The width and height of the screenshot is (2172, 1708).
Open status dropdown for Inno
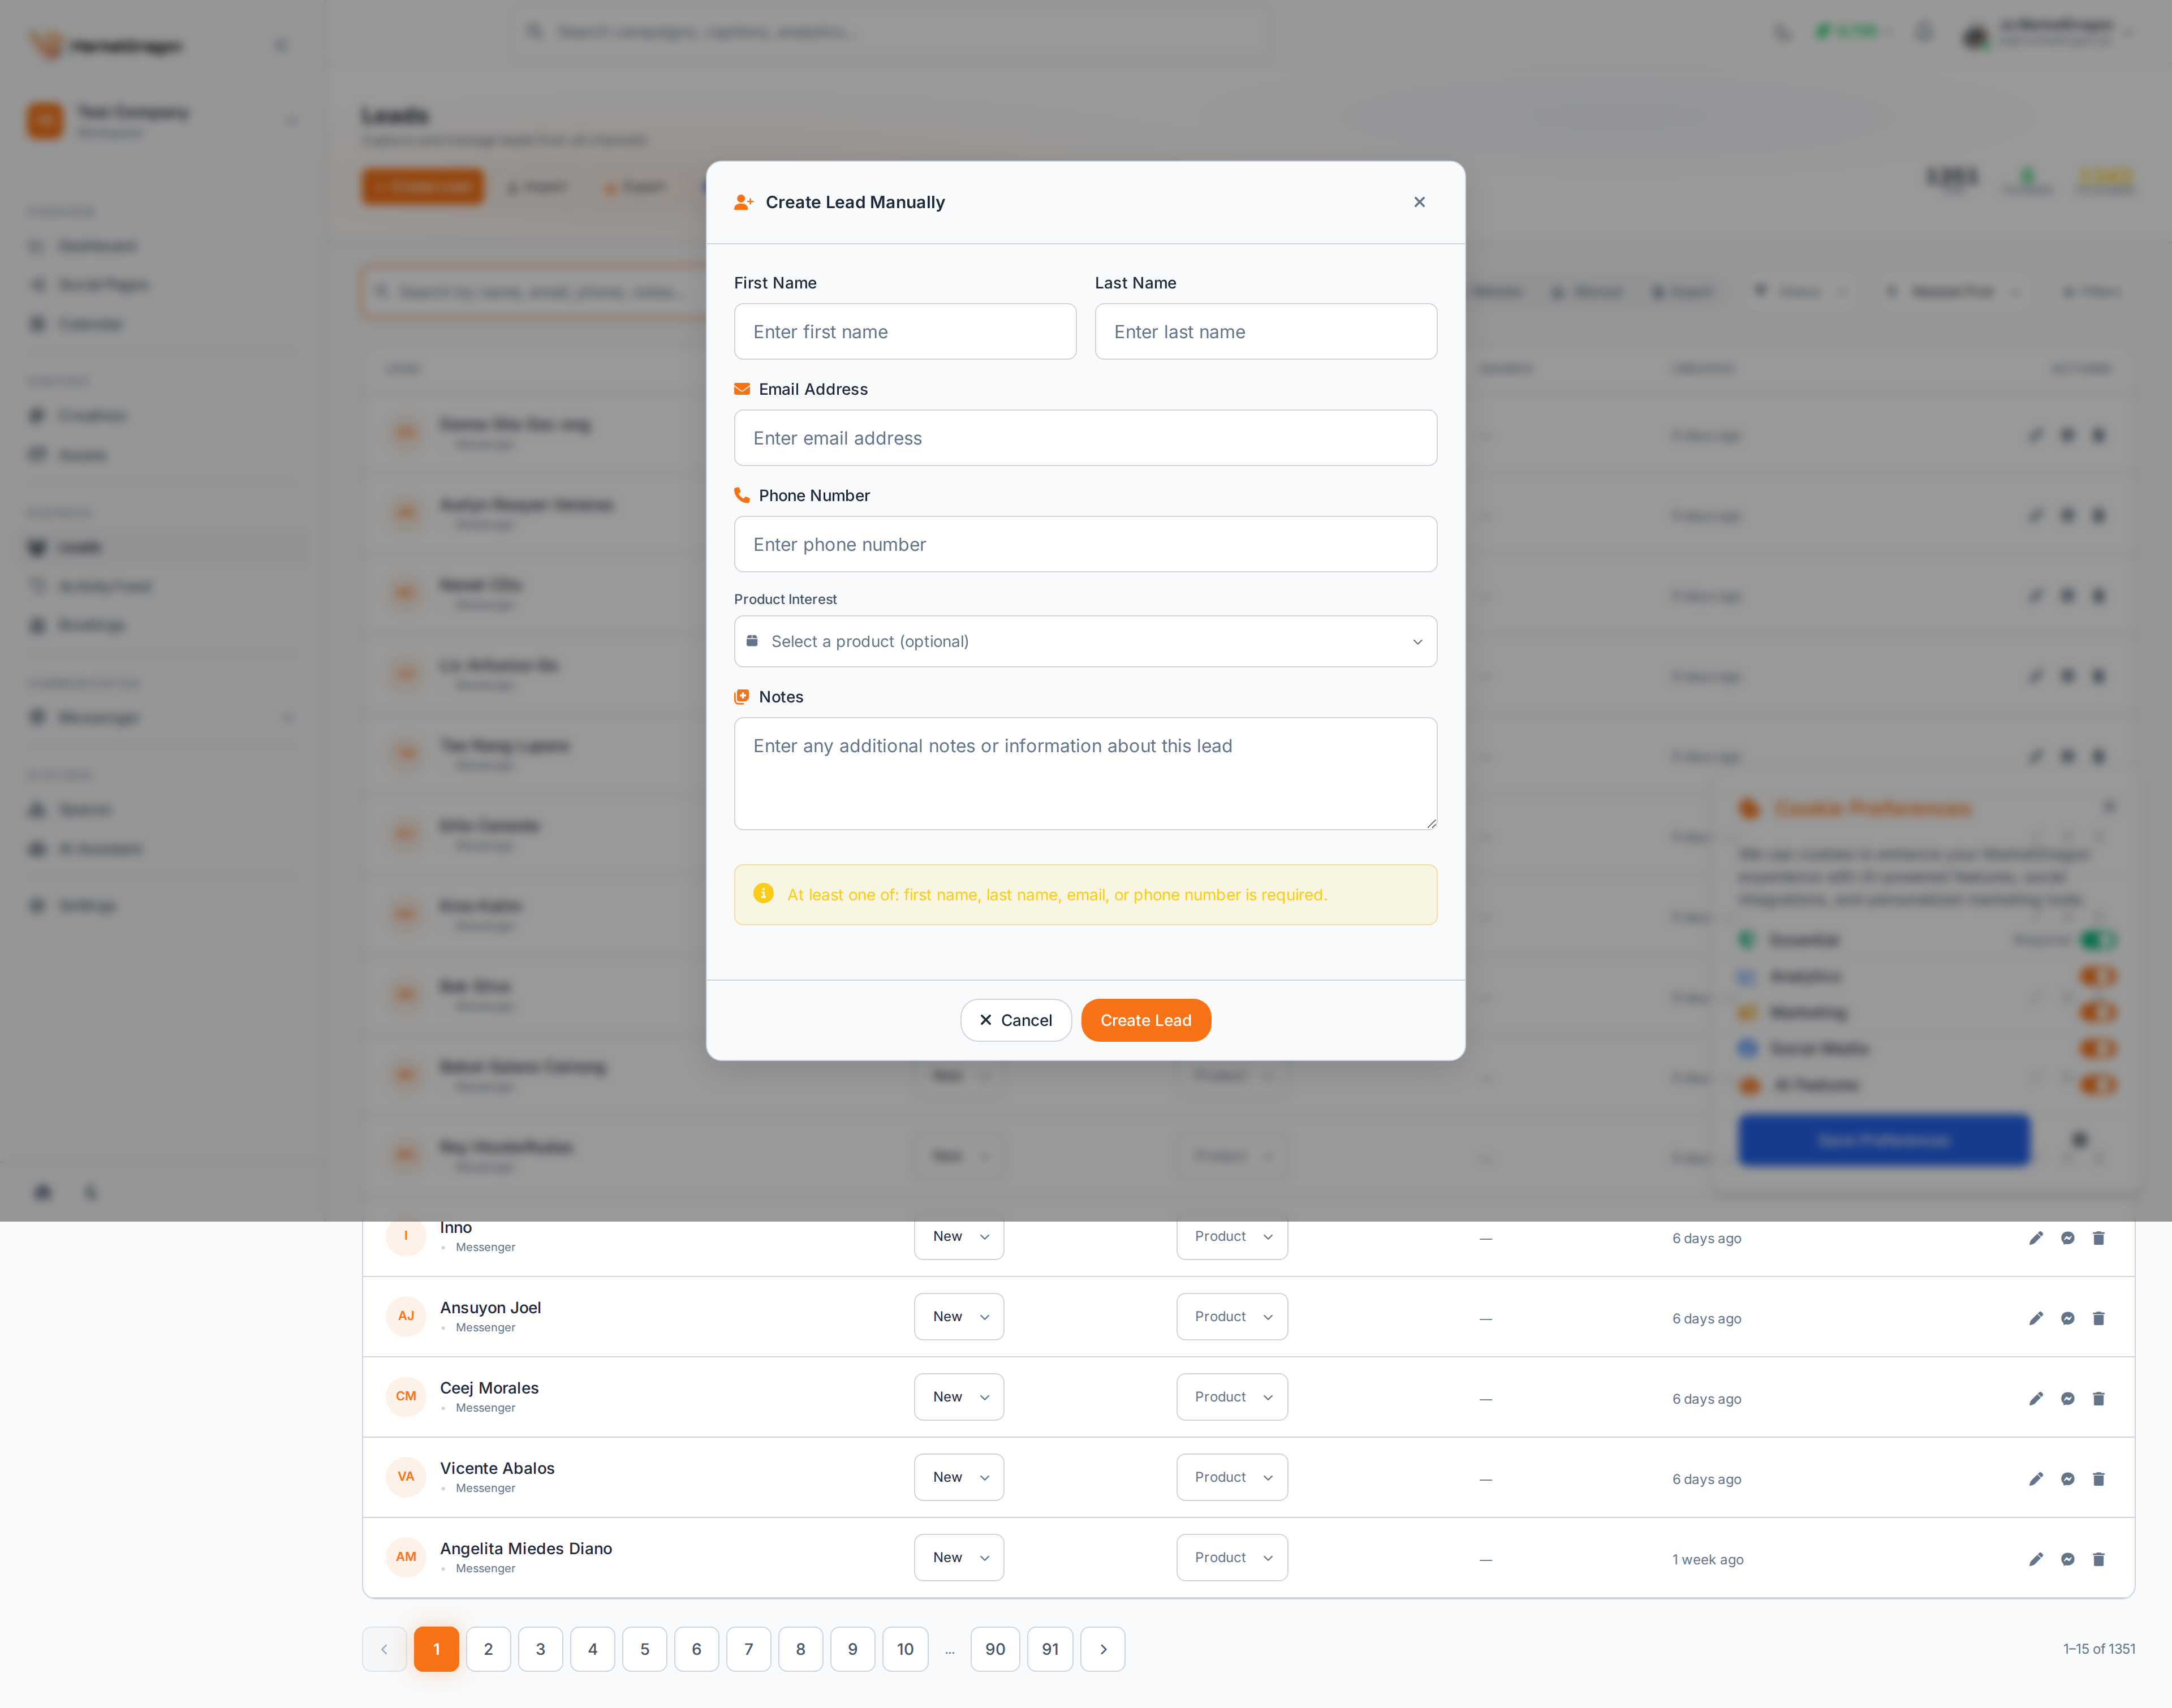958,1236
